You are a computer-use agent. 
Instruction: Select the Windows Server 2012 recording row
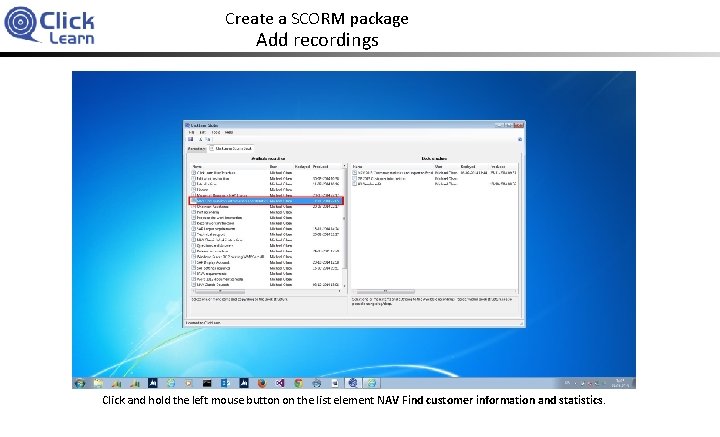coord(266,257)
